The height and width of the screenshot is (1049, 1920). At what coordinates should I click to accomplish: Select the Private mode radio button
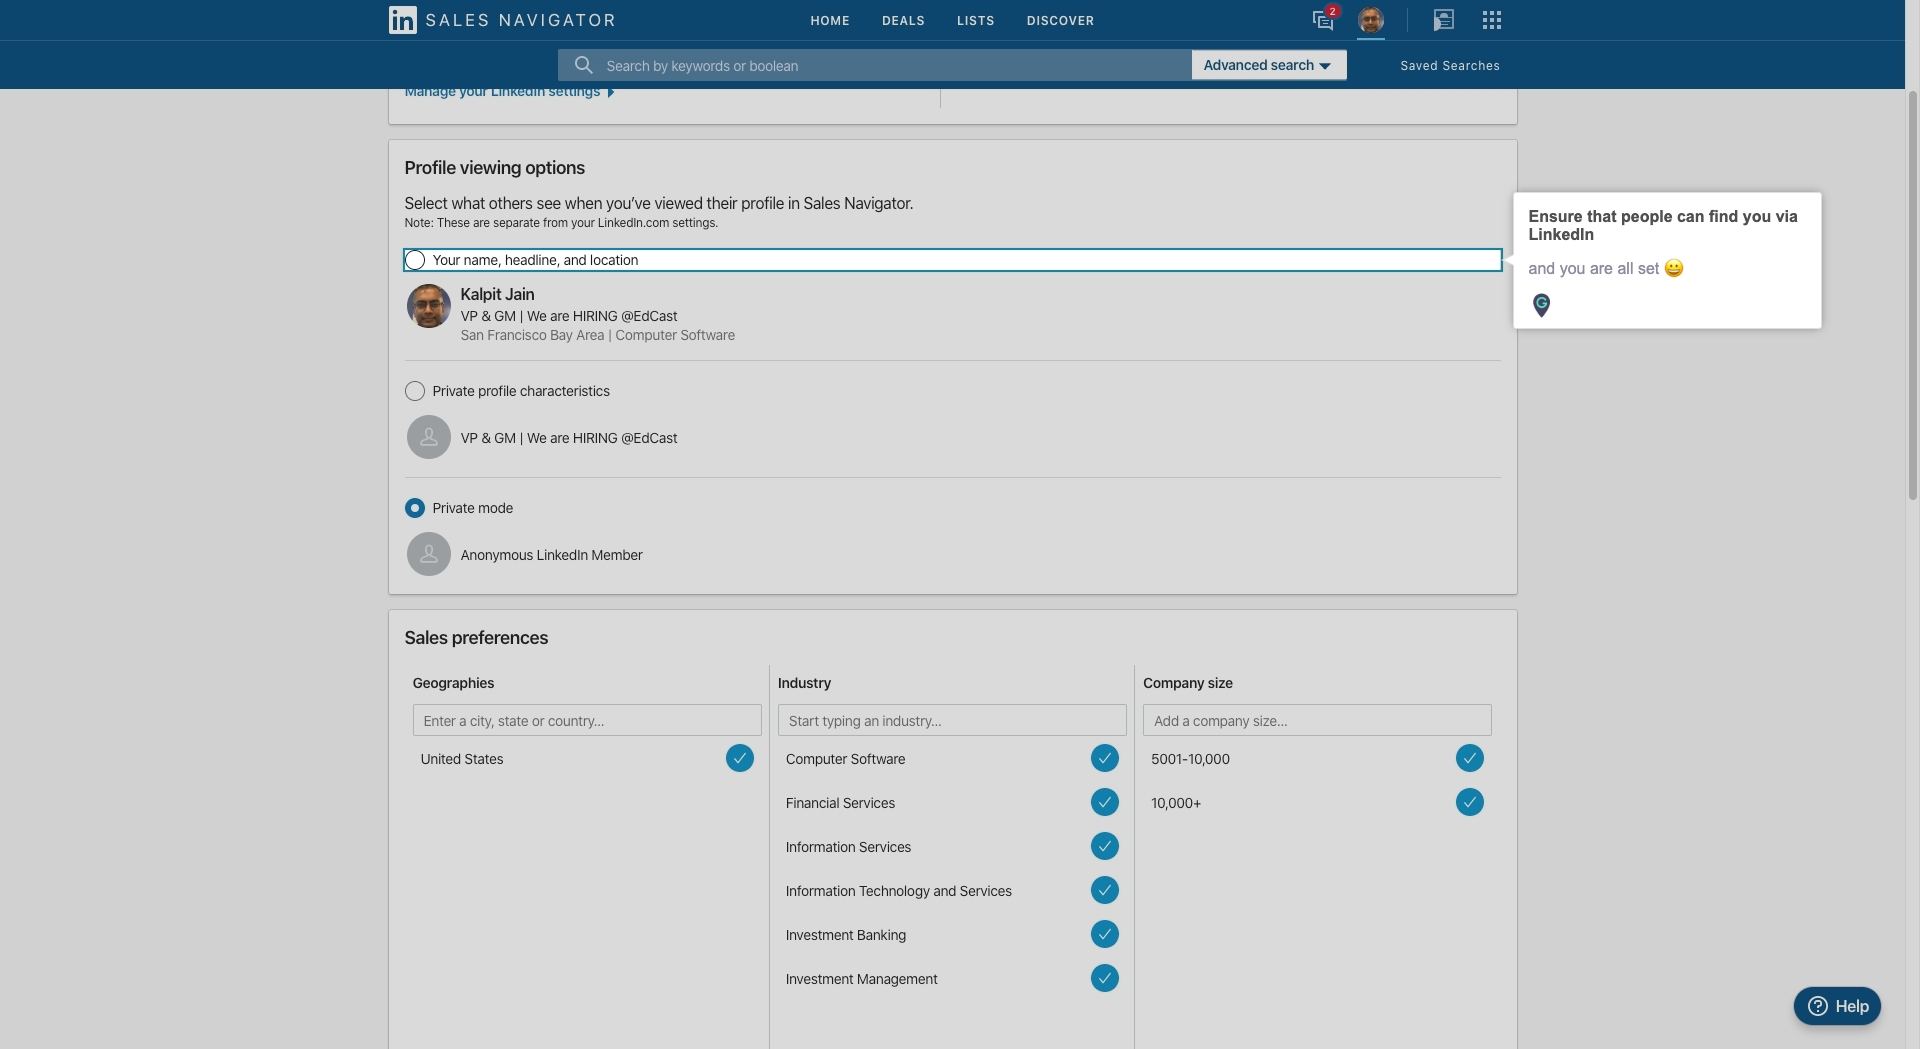[415, 508]
